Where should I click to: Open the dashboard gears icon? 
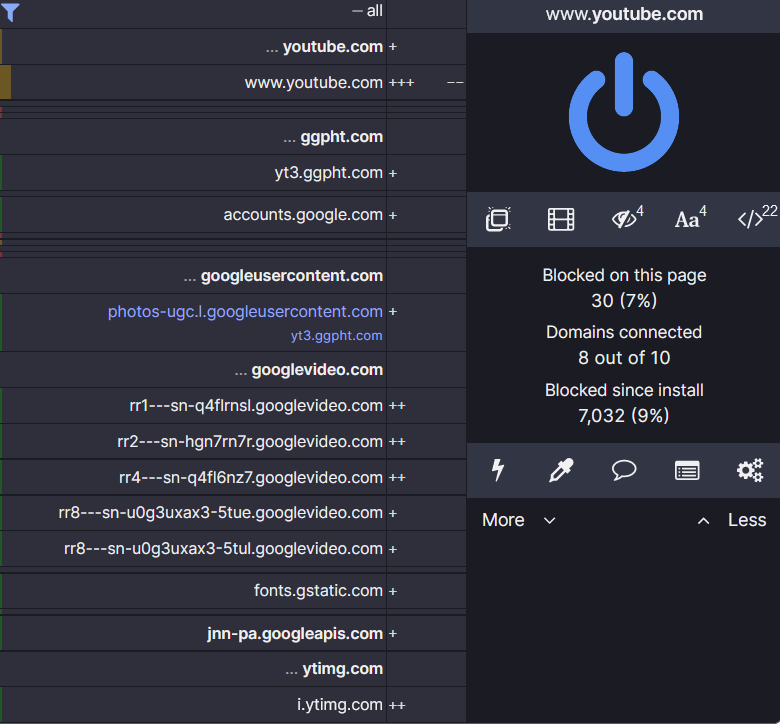click(750, 470)
